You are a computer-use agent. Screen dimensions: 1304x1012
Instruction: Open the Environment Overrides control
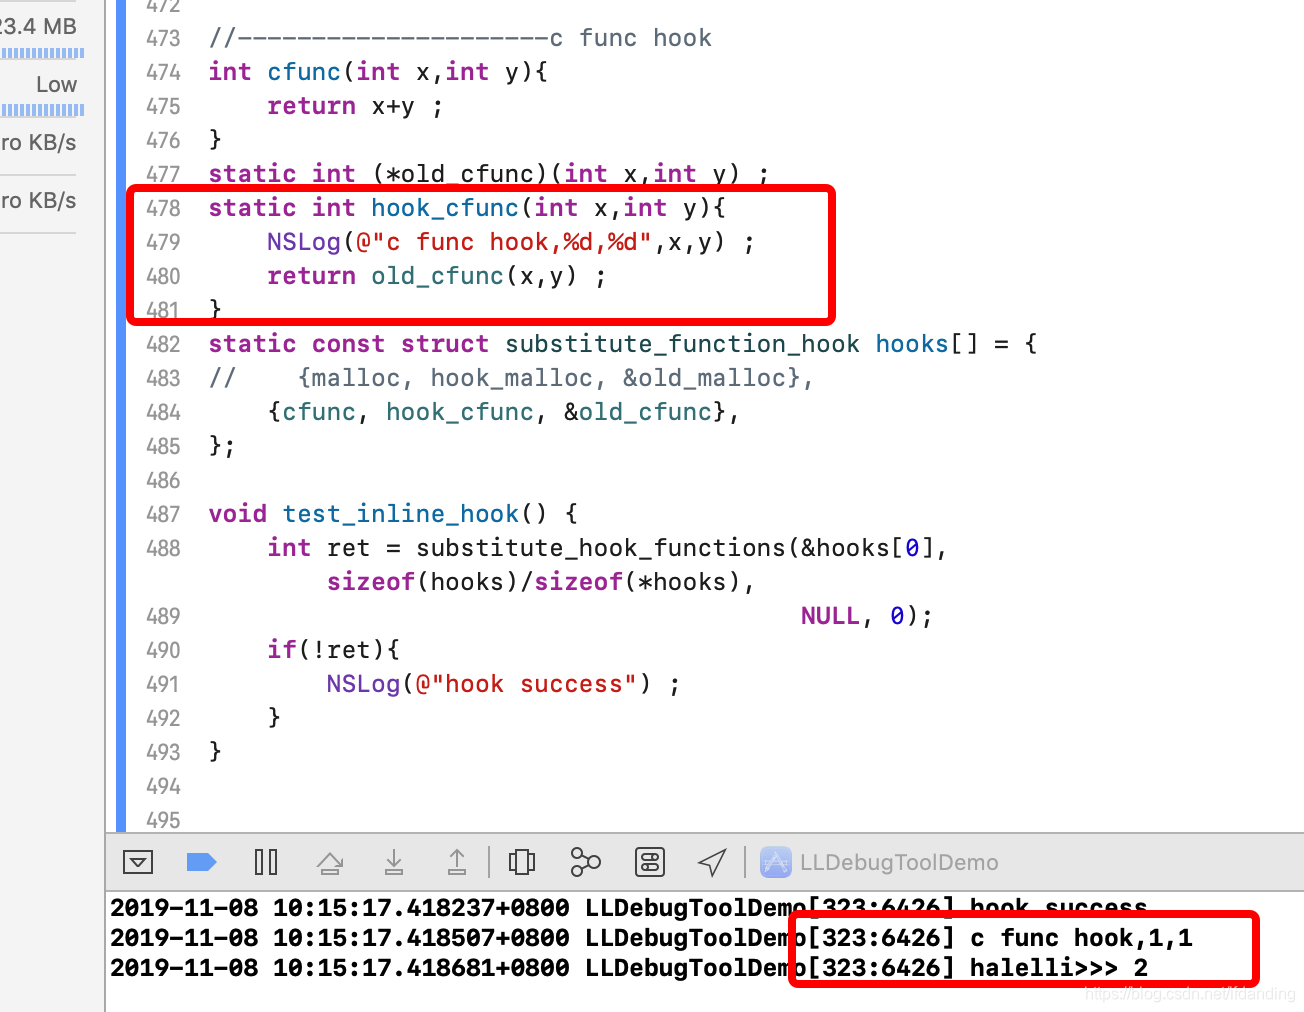(x=650, y=862)
